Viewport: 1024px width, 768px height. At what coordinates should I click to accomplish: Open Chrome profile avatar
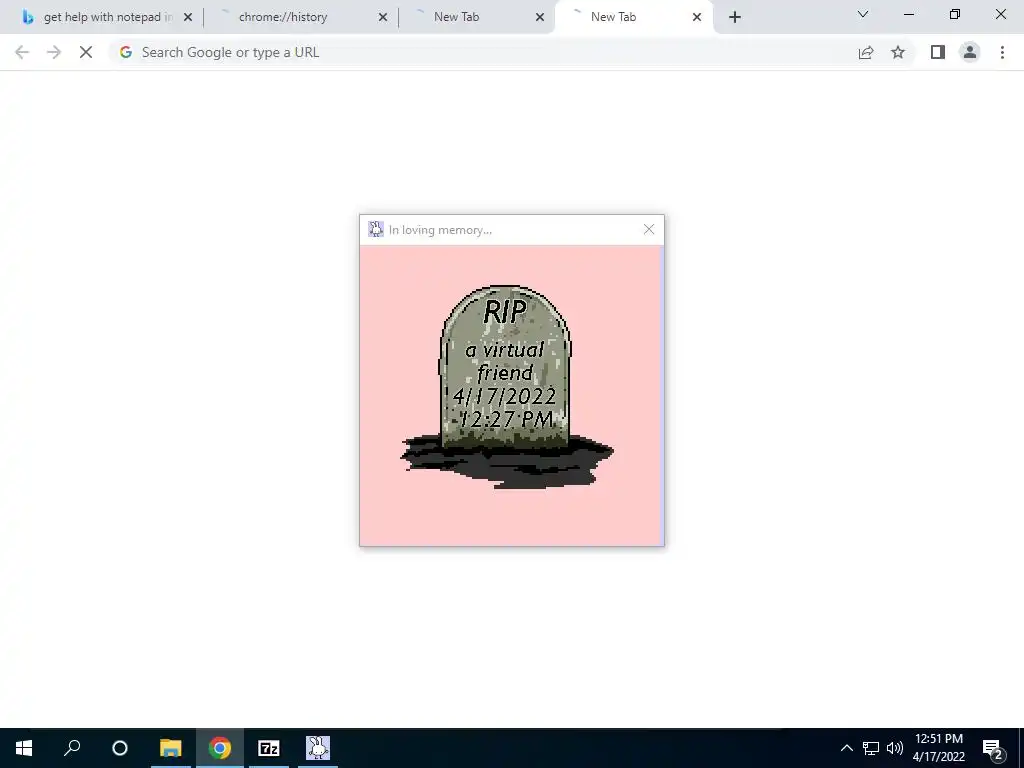970,52
